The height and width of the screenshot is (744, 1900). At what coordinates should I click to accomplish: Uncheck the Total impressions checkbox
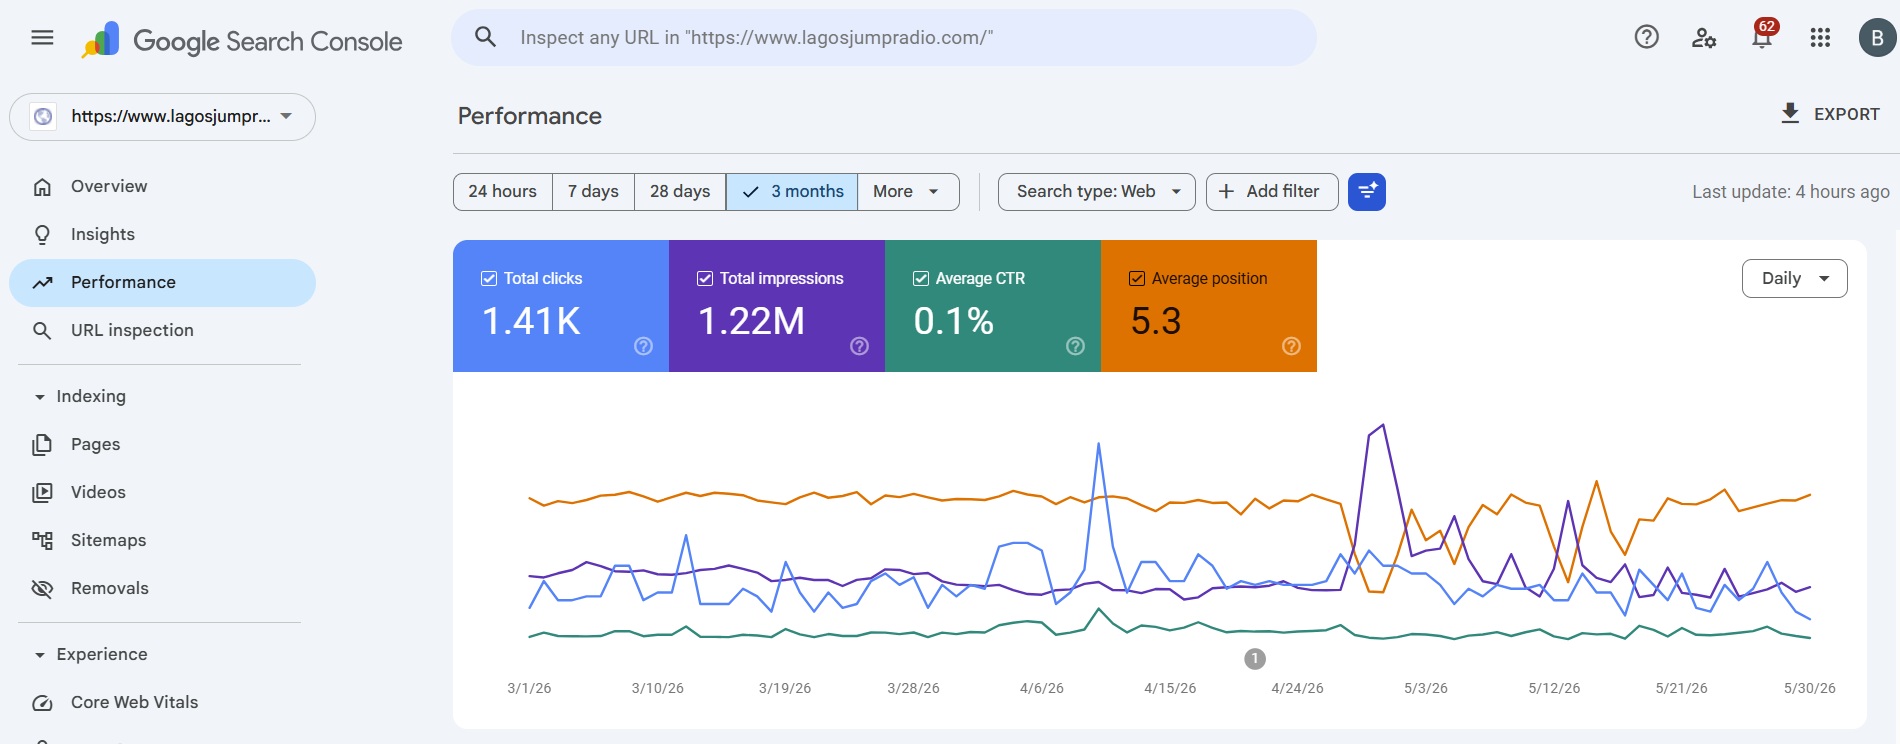click(705, 279)
